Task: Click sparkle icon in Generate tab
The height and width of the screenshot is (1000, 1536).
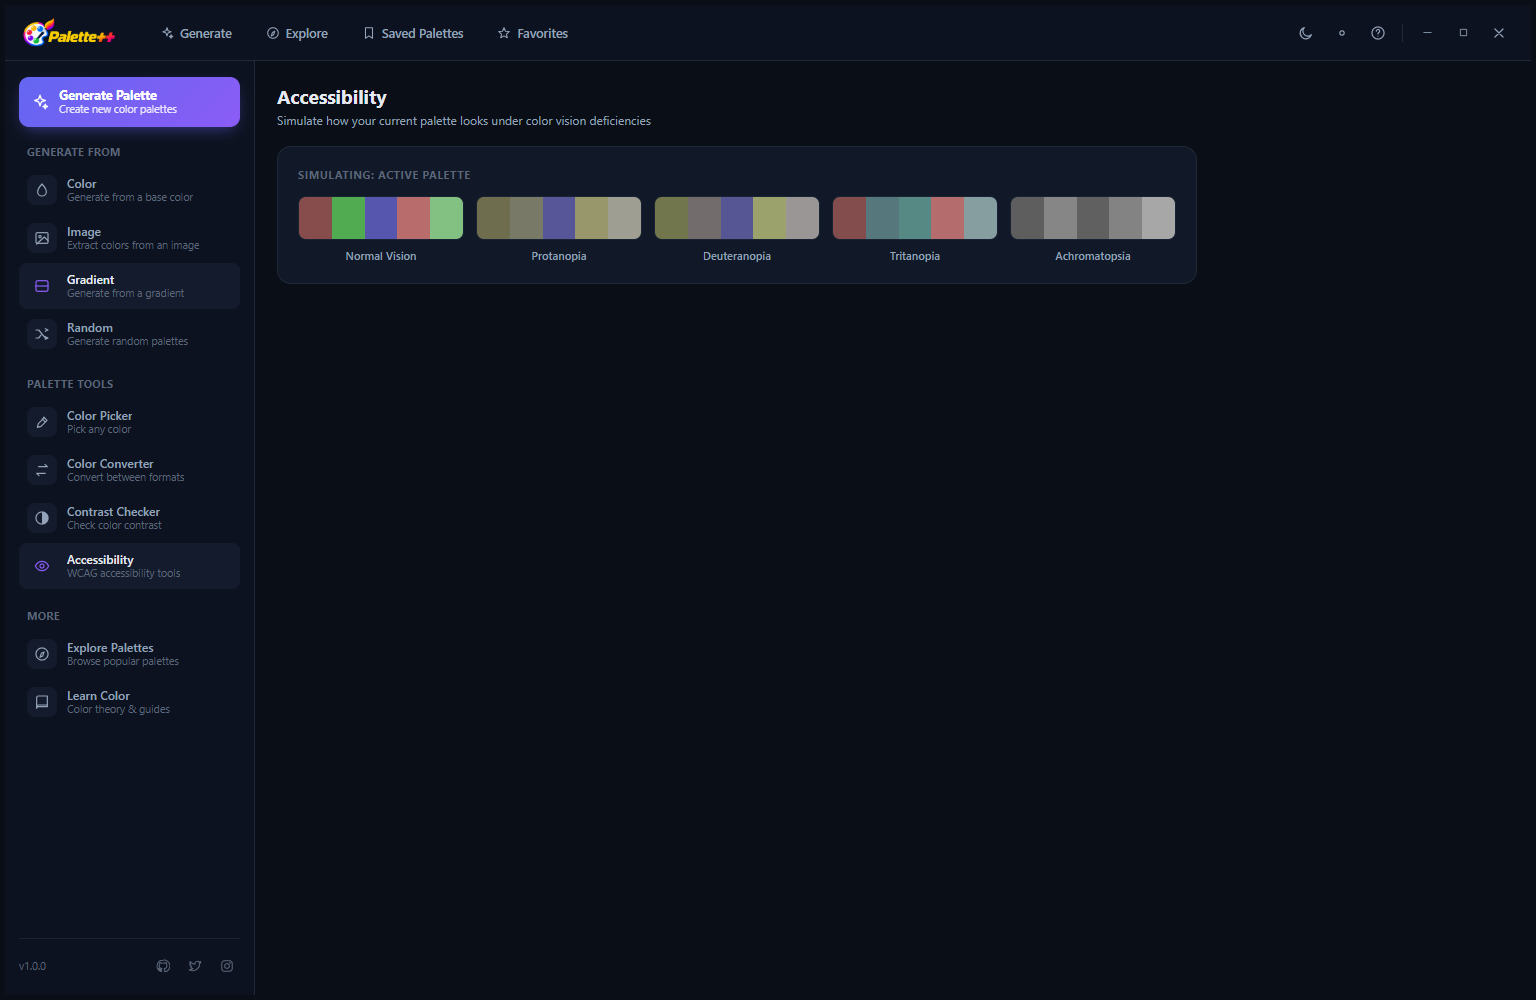Action: coord(168,33)
